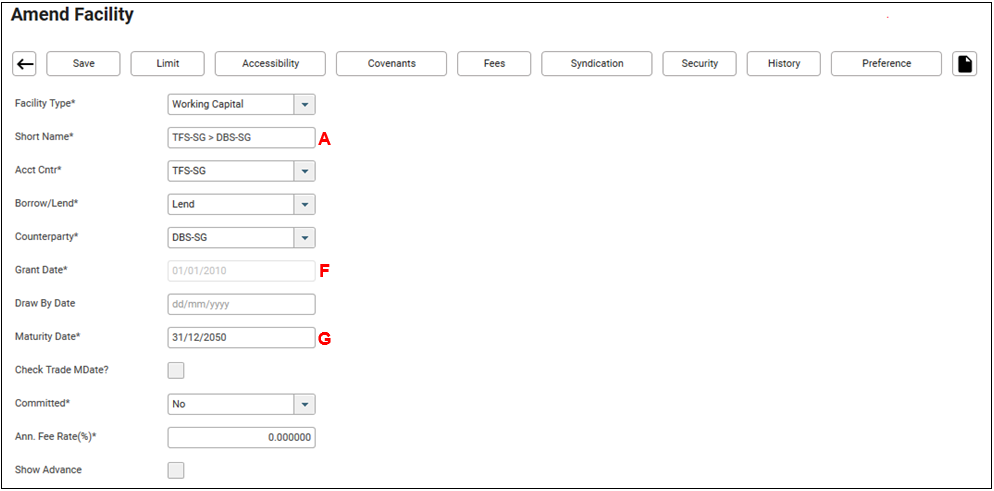Viewport: 994px width, 491px height.
Task: Click the back arrow icon
Action: coord(25,64)
